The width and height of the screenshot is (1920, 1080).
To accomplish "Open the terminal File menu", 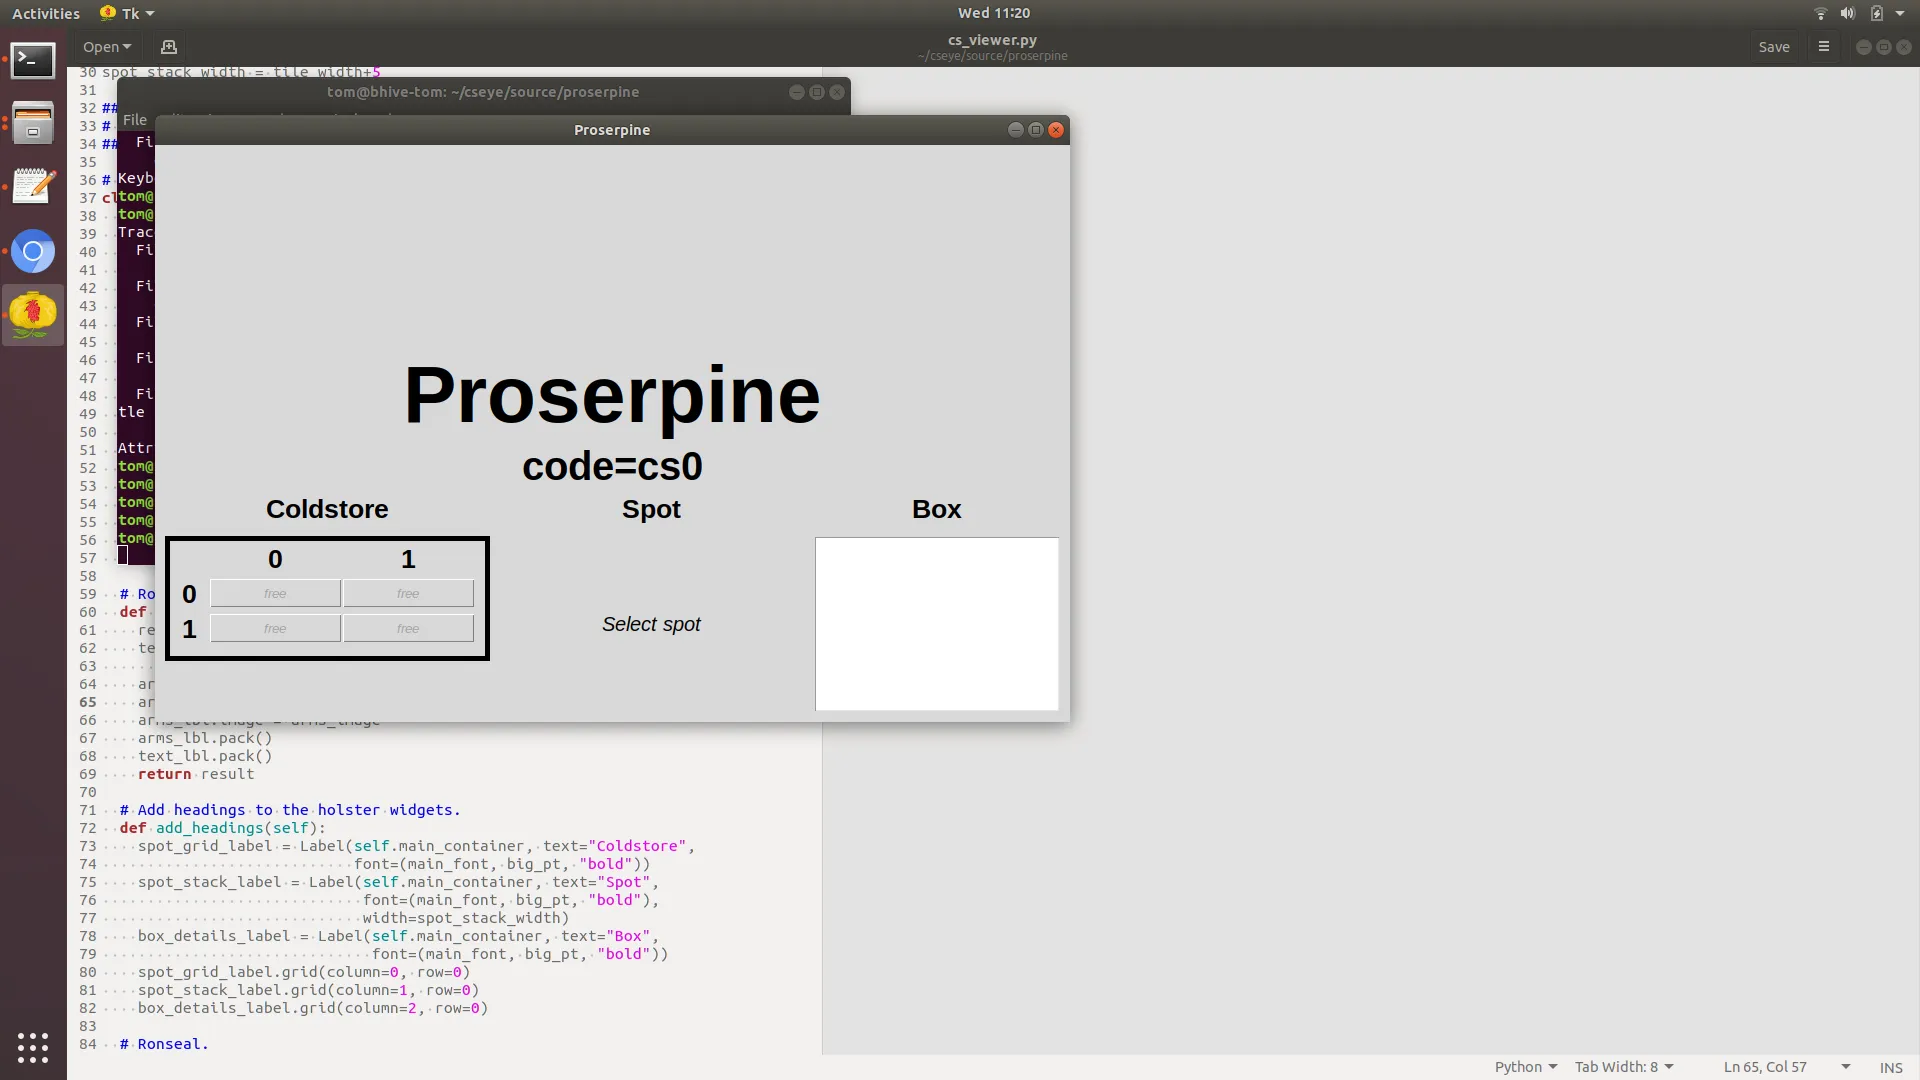I will click(x=135, y=120).
